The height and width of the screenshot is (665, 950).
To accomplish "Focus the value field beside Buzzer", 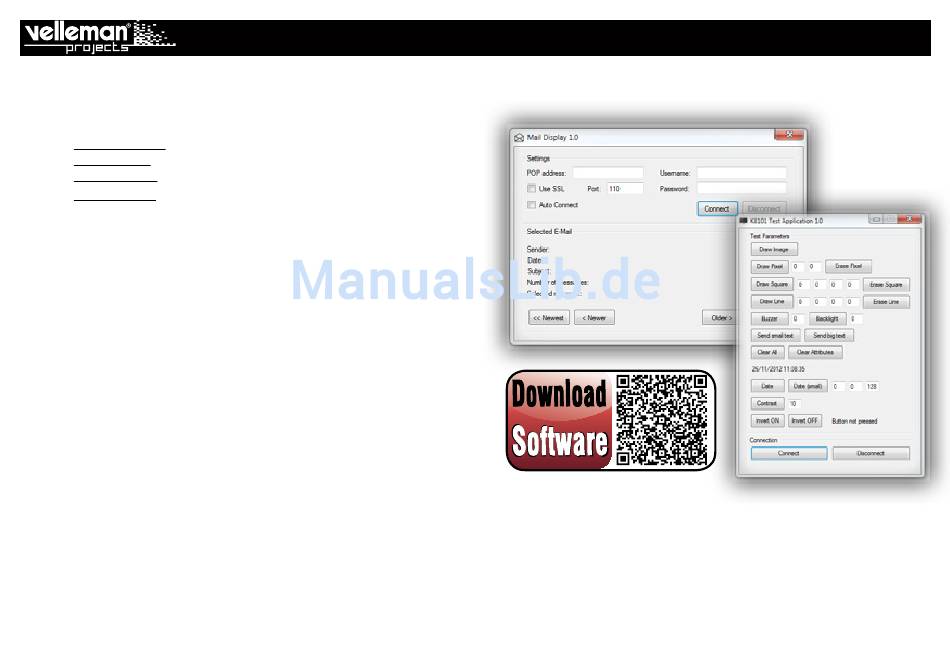I will [798, 319].
